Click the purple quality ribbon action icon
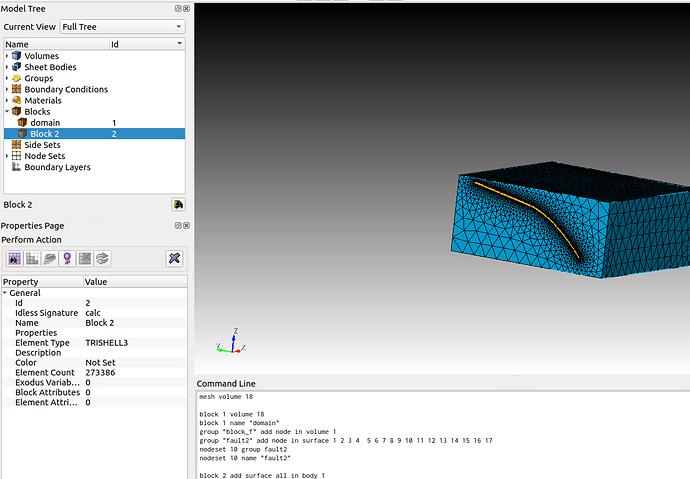The width and height of the screenshot is (690, 479). point(67,259)
